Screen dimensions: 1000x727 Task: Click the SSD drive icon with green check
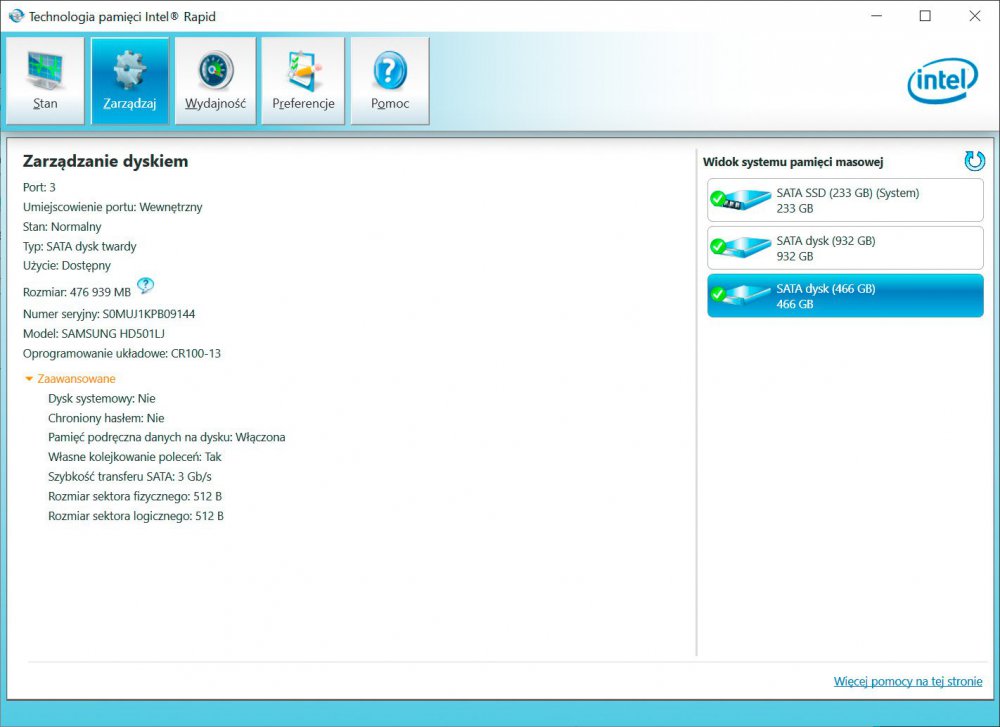[x=740, y=200]
